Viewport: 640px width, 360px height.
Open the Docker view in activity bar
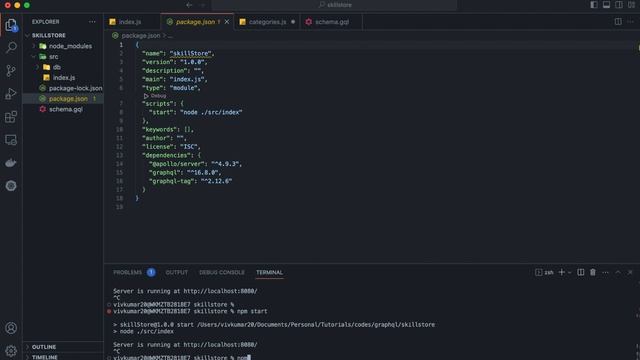(11, 163)
